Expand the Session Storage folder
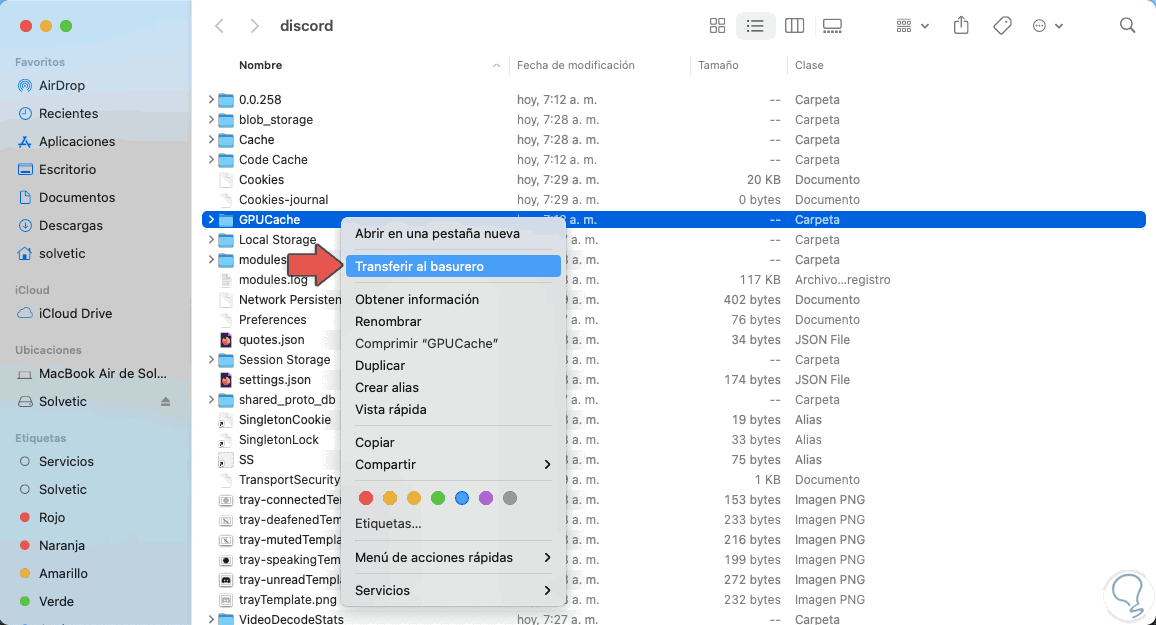The height and width of the screenshot is (625, 1156). tap(211, 360)
